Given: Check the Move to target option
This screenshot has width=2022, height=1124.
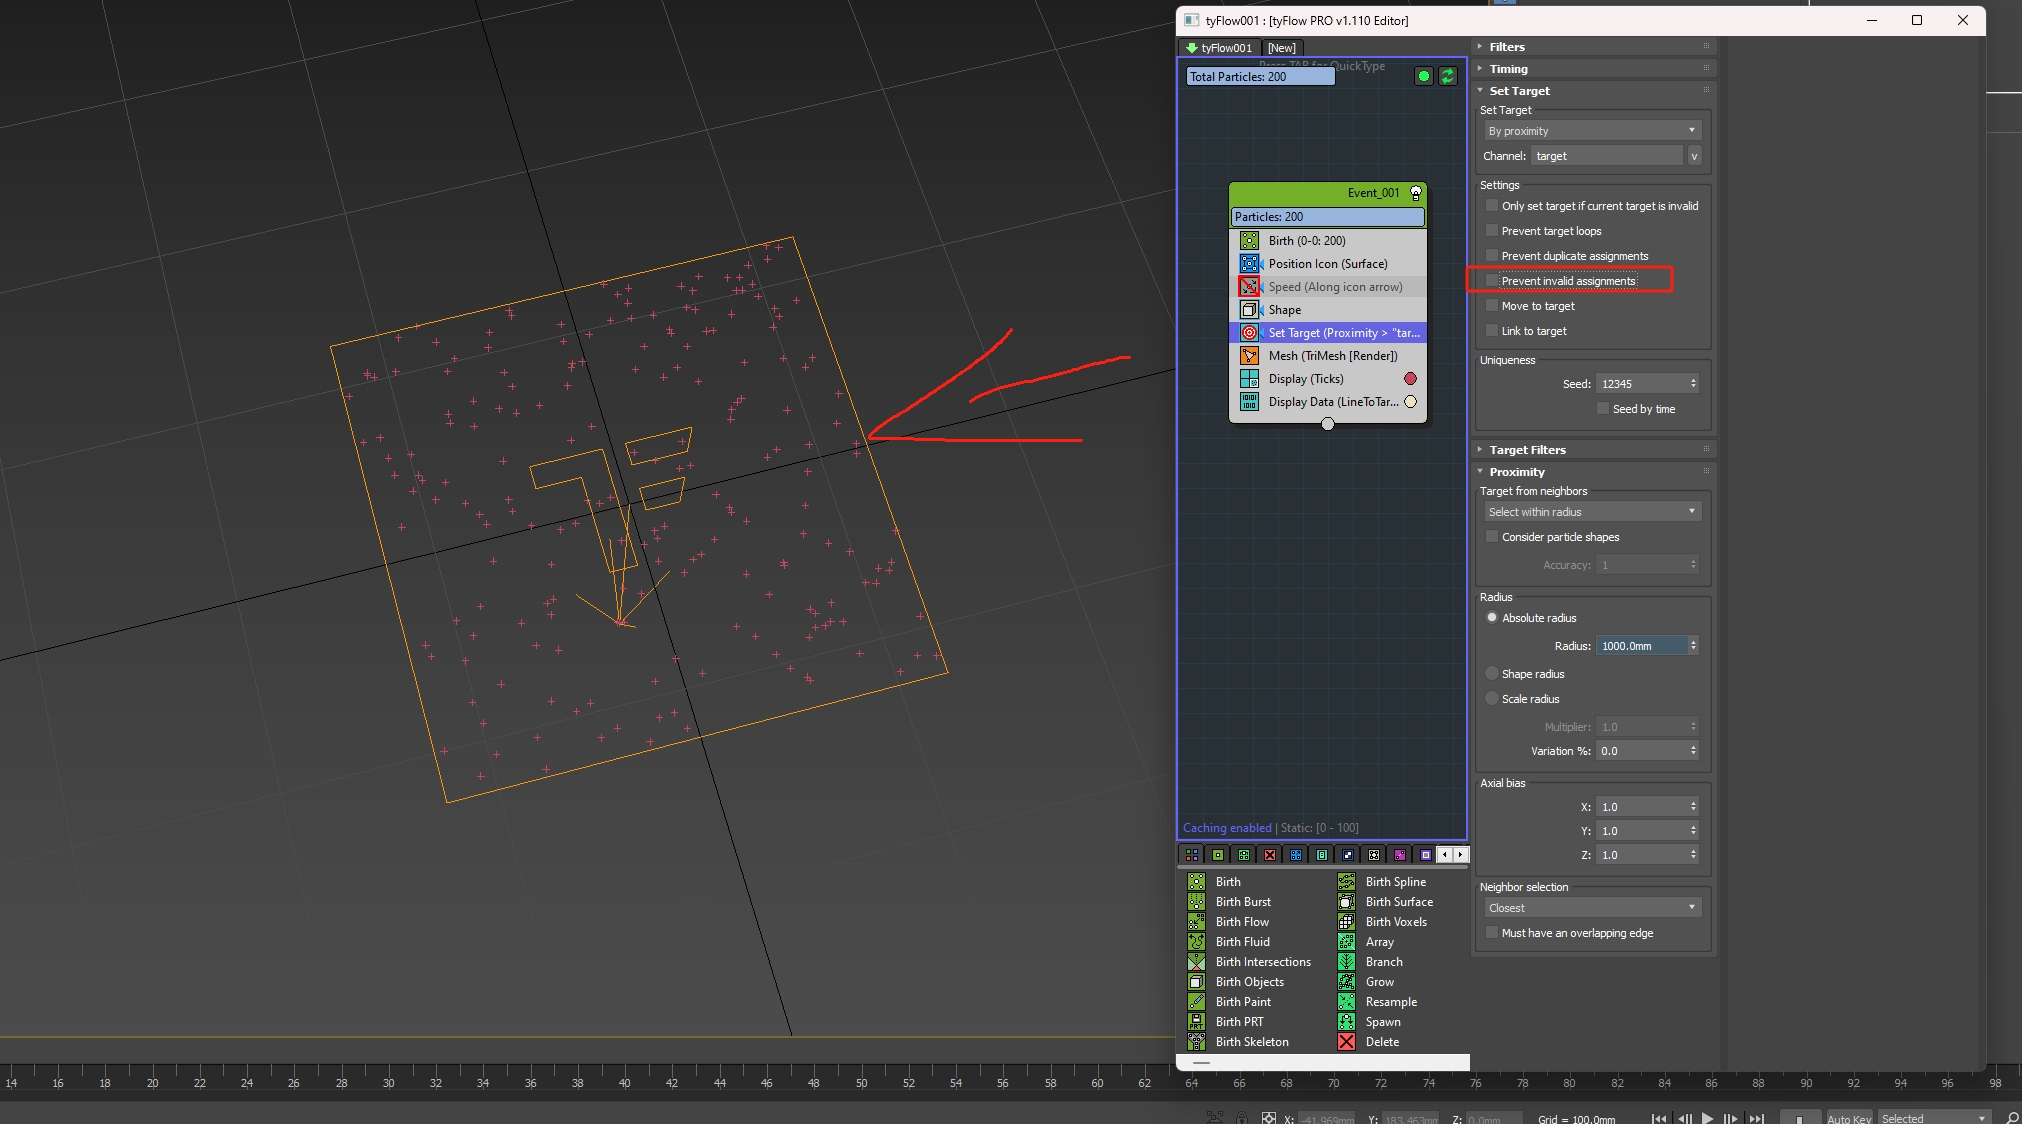Looking at the screenshot, I should (x=1492, y=306).
